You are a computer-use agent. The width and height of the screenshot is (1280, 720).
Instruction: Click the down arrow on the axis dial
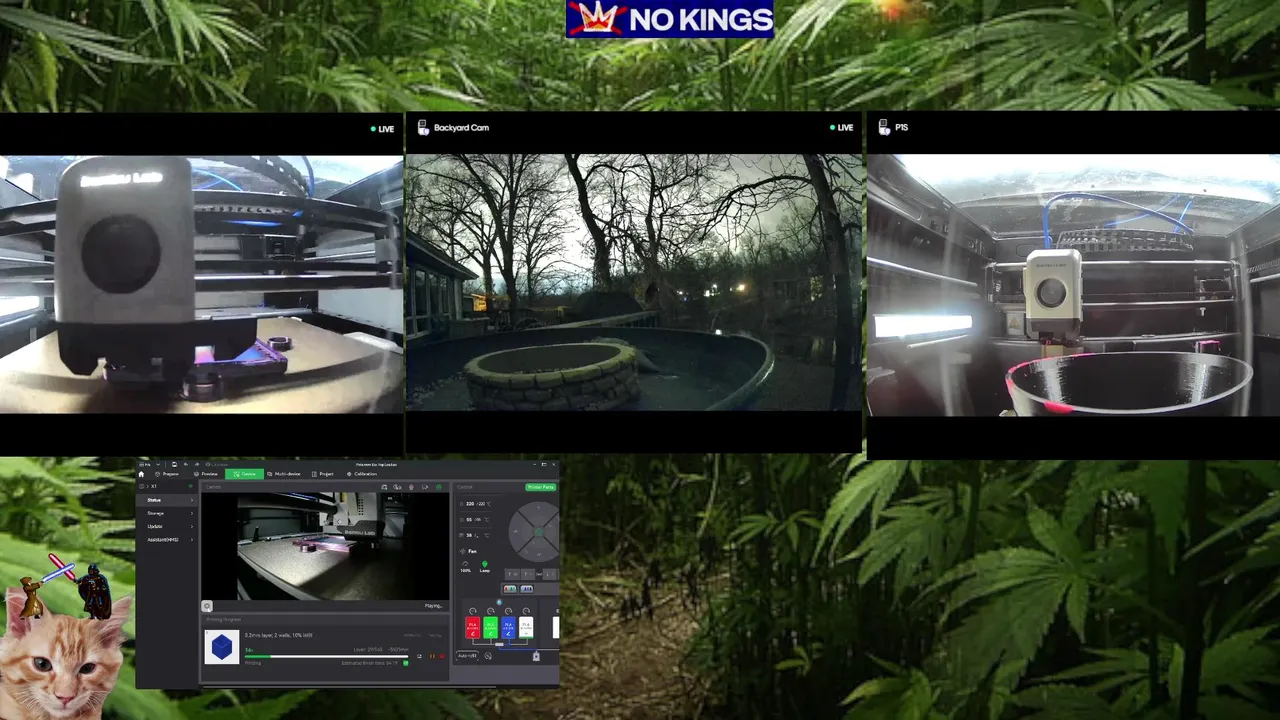point(539,554)
